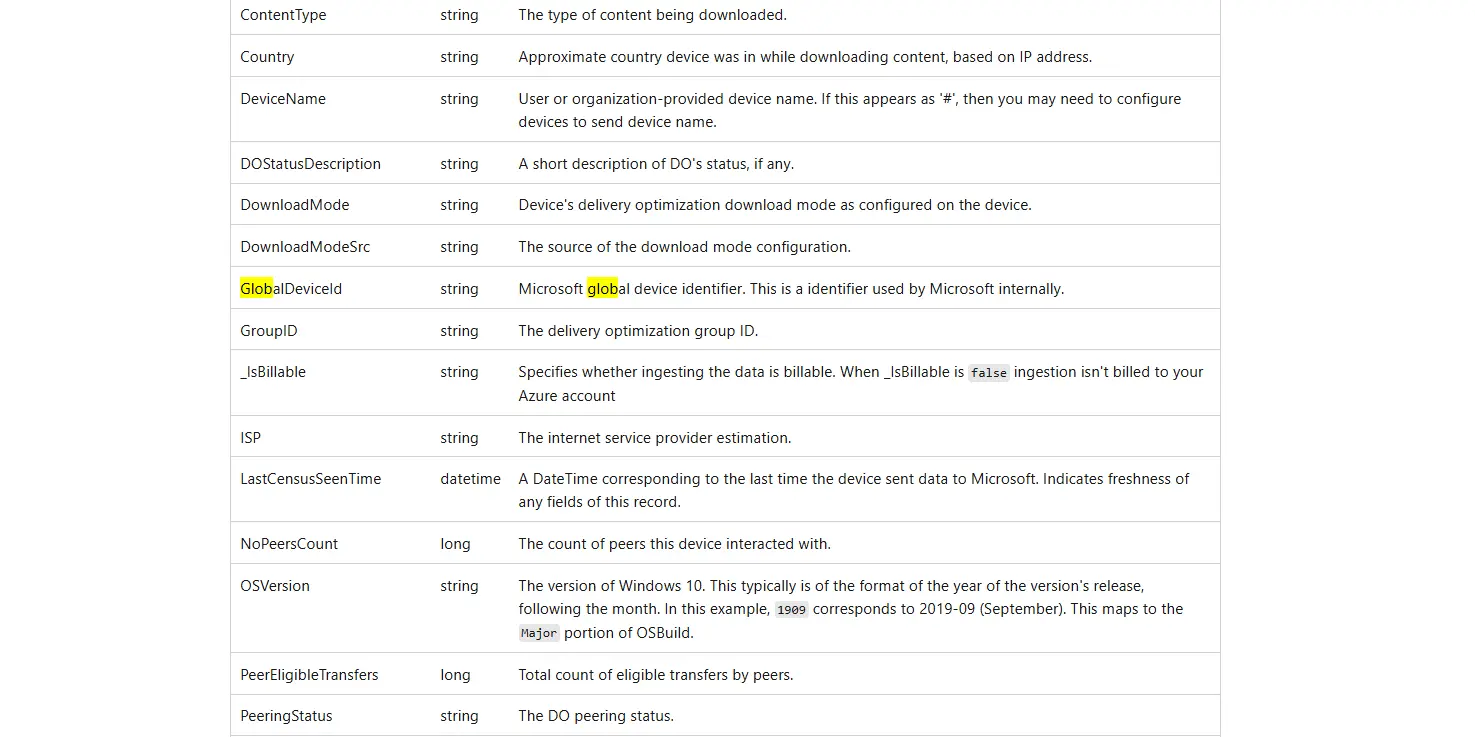Viewport: 1475px width, 737px height.
Task: Select the PeeringStatus field name
Action: tap(286, 716)
